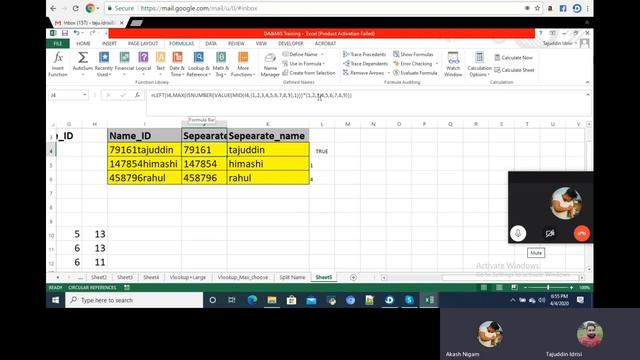Open the Text functions library
This screenshot has width=640, height=360.
click(x=160, y=64)
